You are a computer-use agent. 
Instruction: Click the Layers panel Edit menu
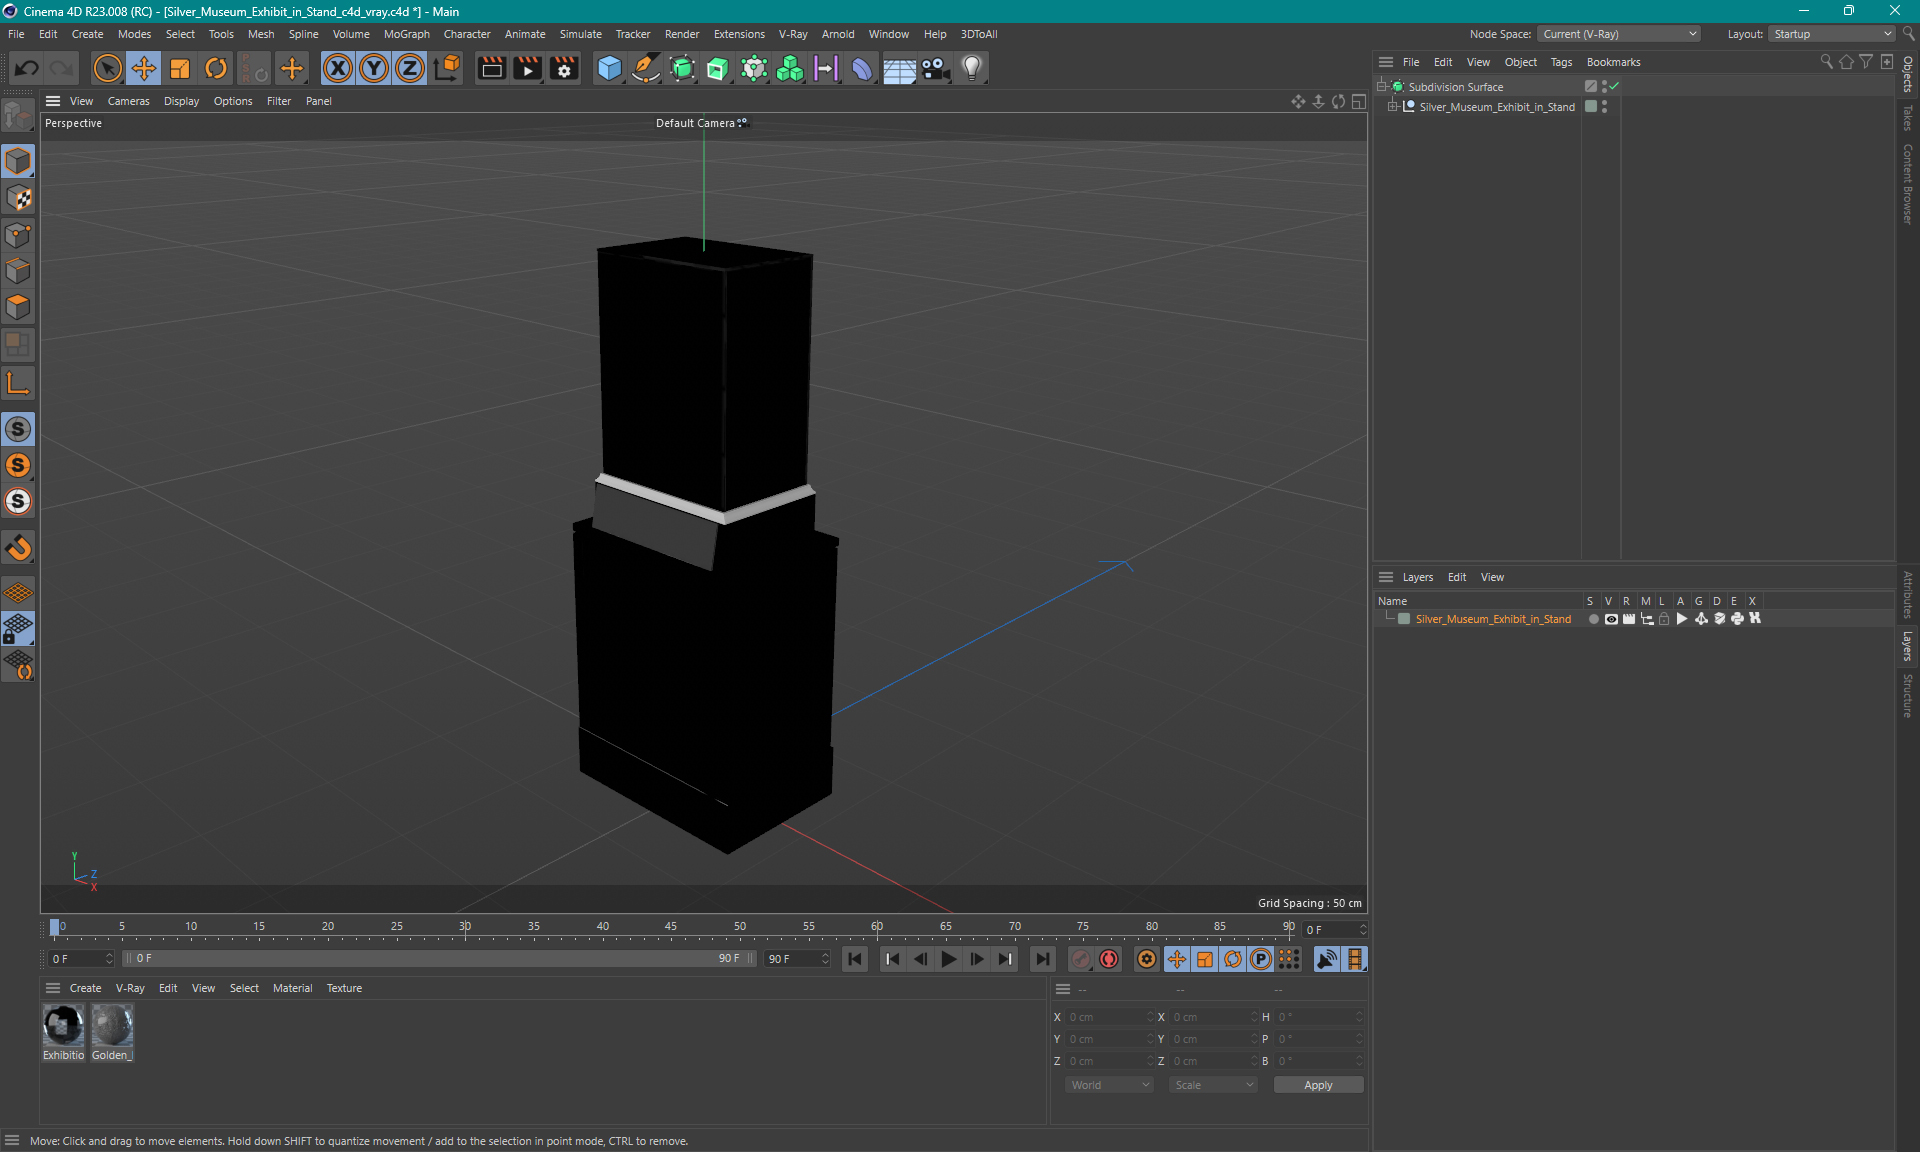(1457, 577)
